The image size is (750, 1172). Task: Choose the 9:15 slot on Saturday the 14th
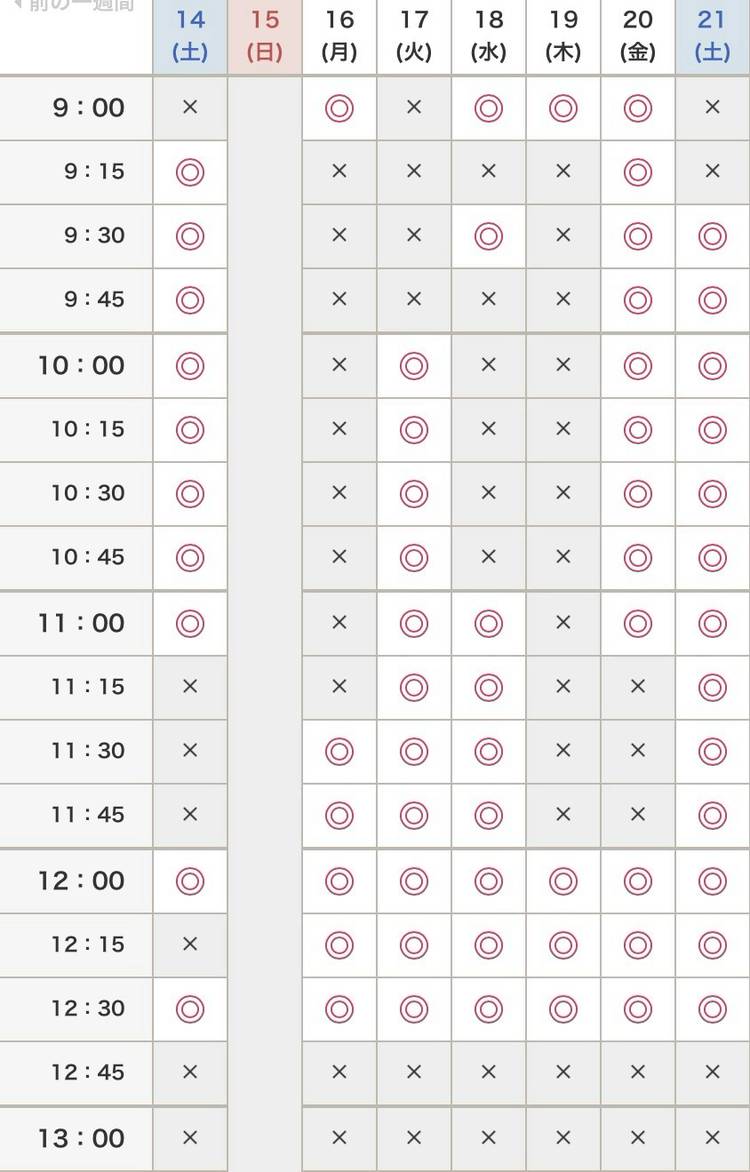(x=190, y=172)
